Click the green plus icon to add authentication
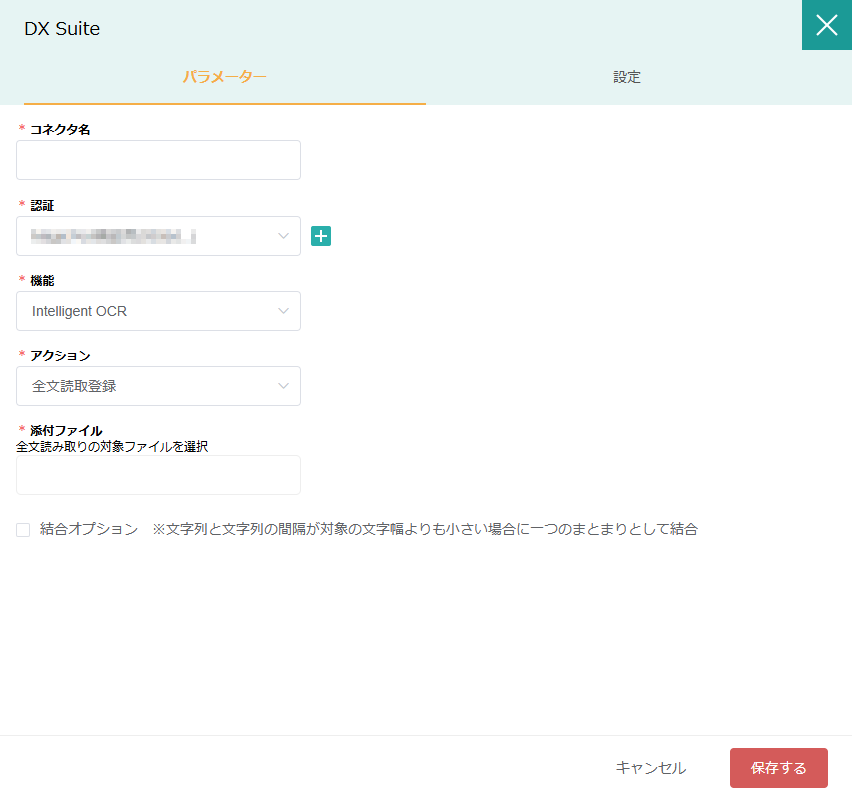Viewport: 852px width, 800px height. [x=321, y=236]
